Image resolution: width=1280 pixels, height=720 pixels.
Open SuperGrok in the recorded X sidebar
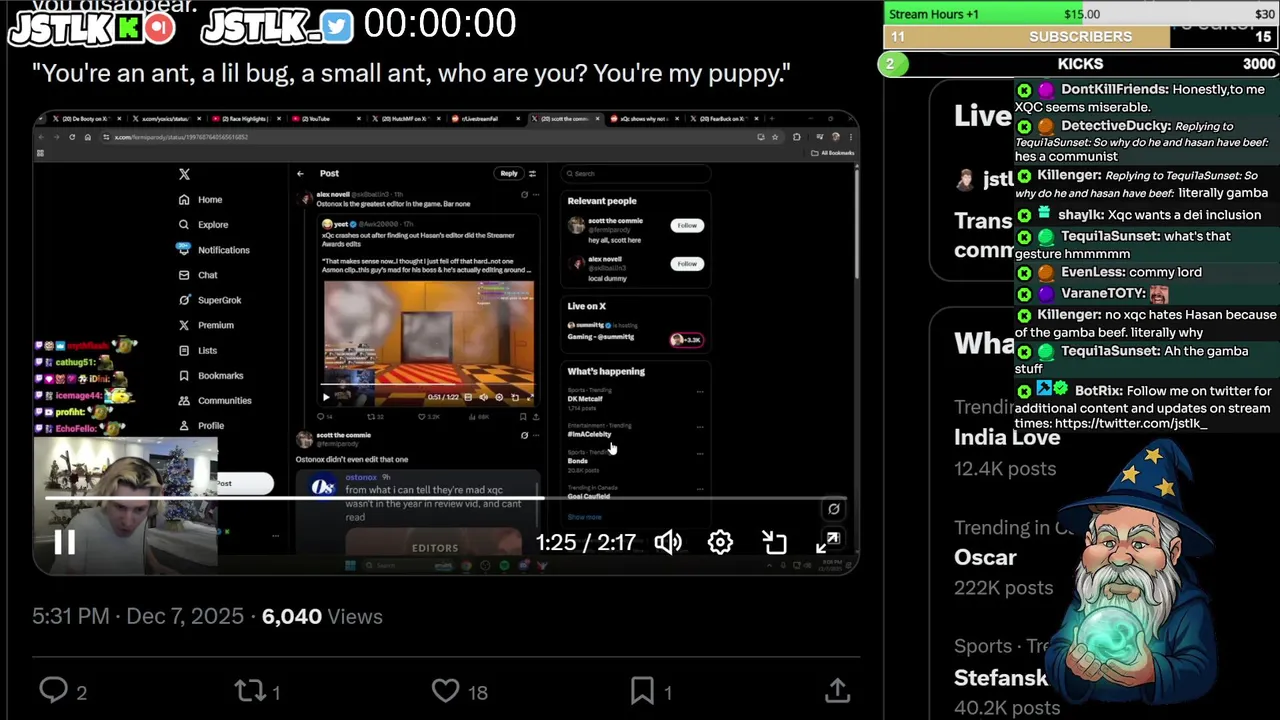tap(209, 299)
